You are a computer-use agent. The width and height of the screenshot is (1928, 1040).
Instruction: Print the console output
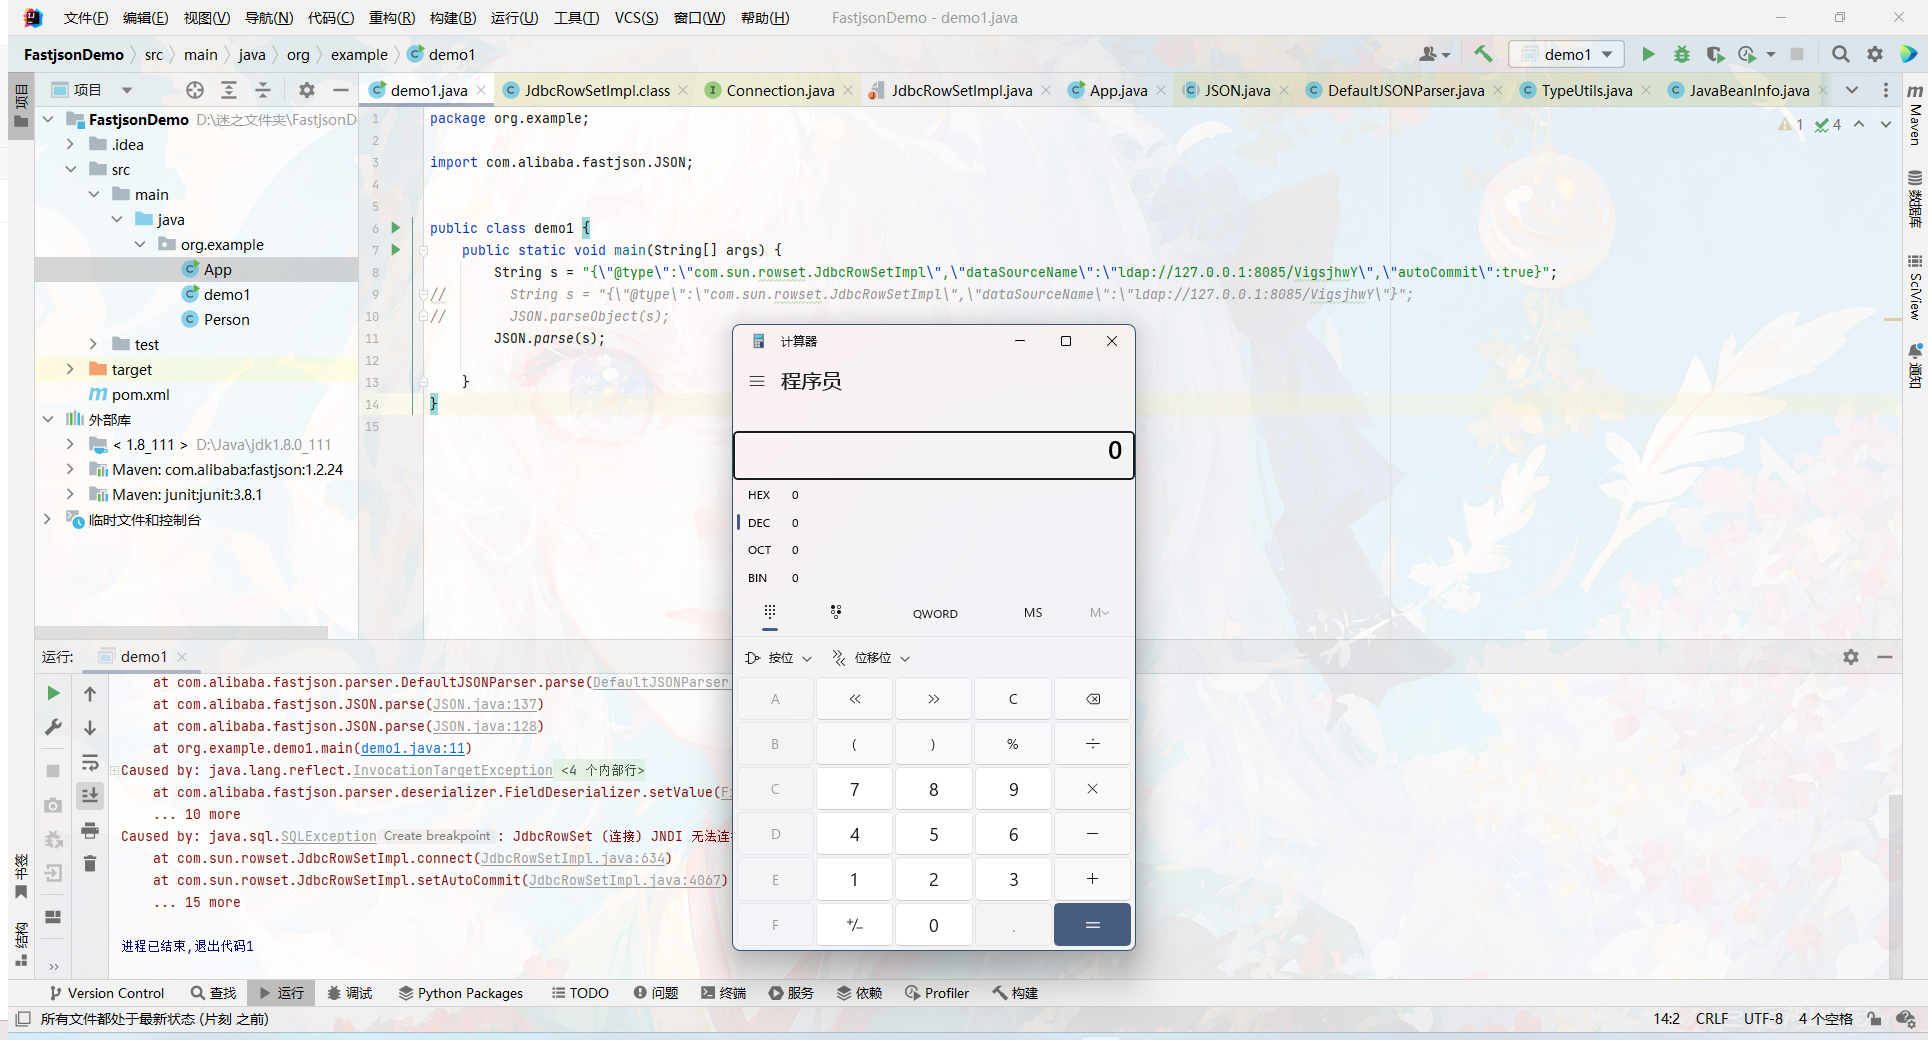coord(90,830)
